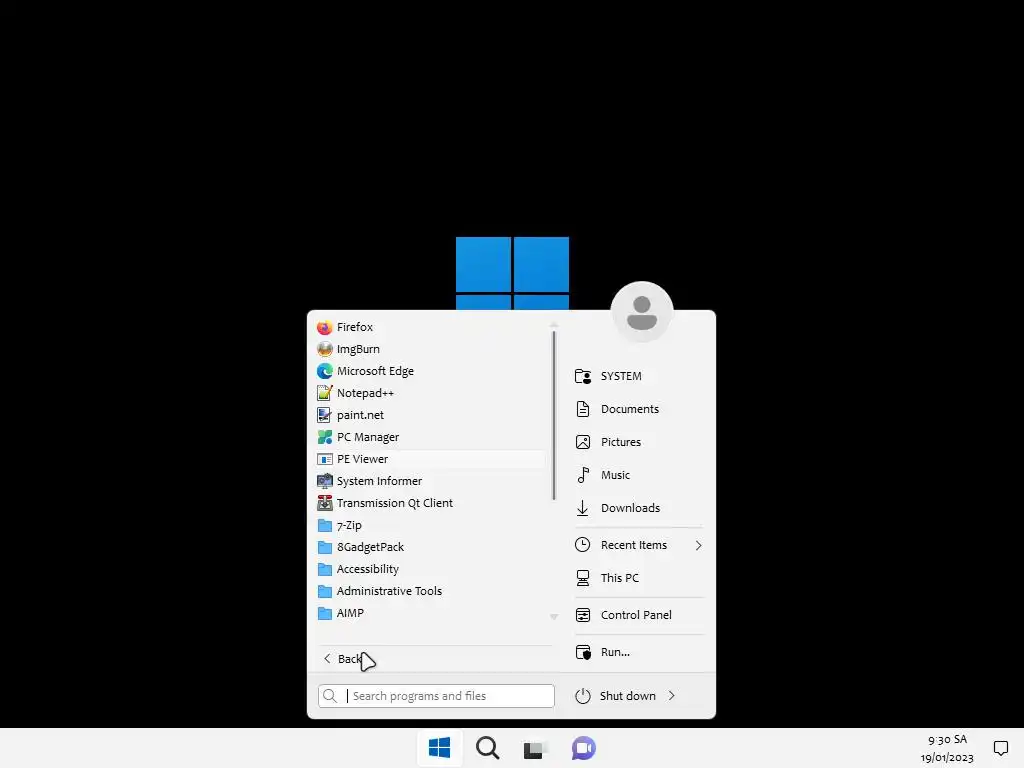Click the Music note icon
This screenshot has width=1024, height=768.
(583, 475)
